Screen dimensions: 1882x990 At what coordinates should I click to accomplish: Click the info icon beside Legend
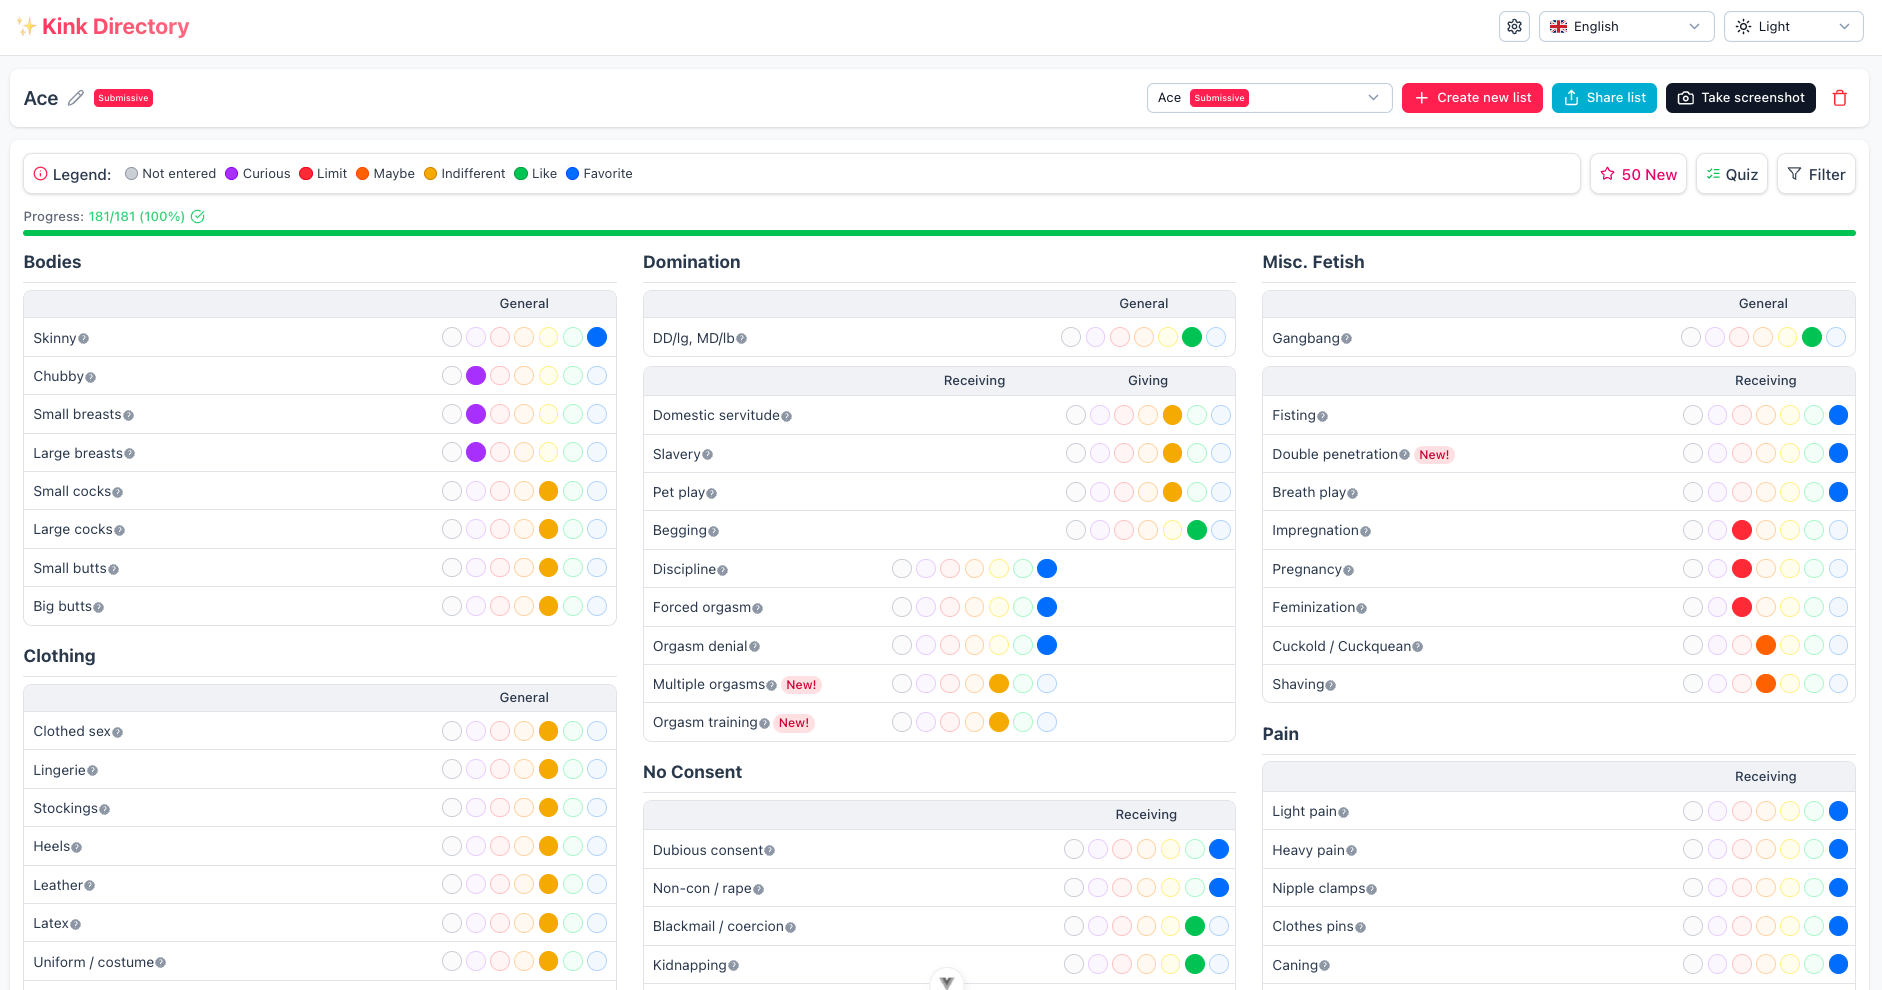click(41, 174)
